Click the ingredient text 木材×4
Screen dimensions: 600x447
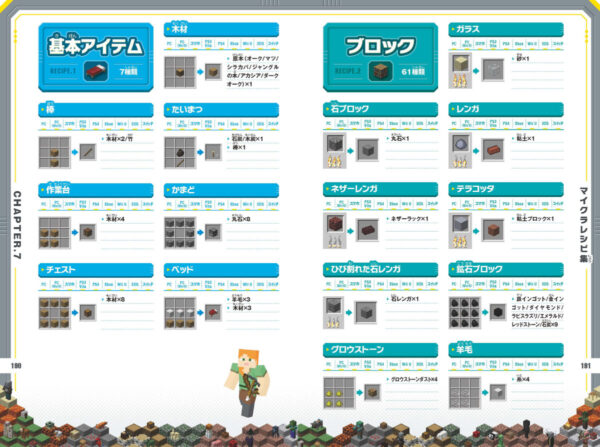coord(115,219)
